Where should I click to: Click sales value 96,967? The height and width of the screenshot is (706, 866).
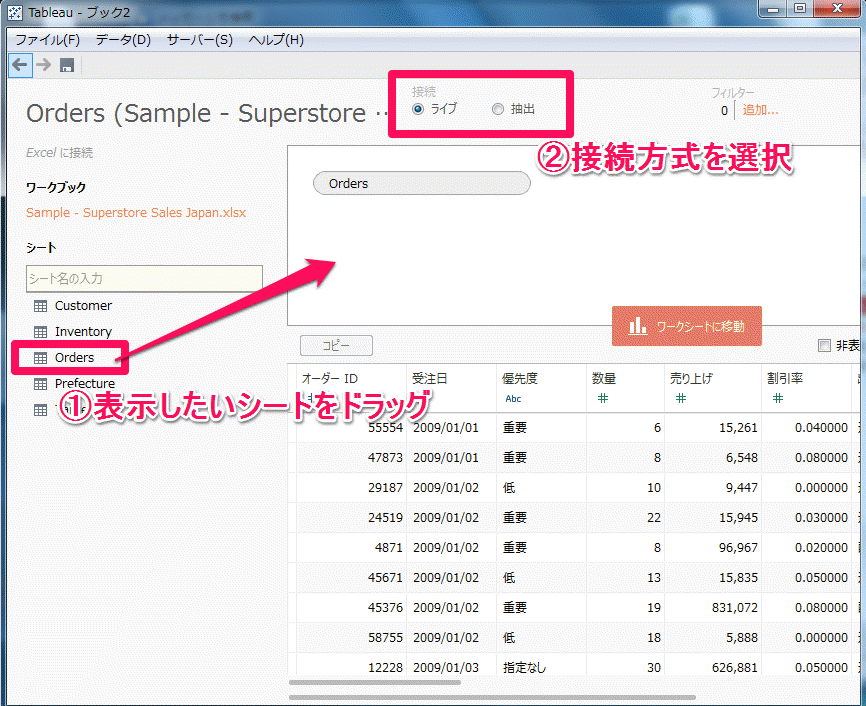[x=738, y=547]
